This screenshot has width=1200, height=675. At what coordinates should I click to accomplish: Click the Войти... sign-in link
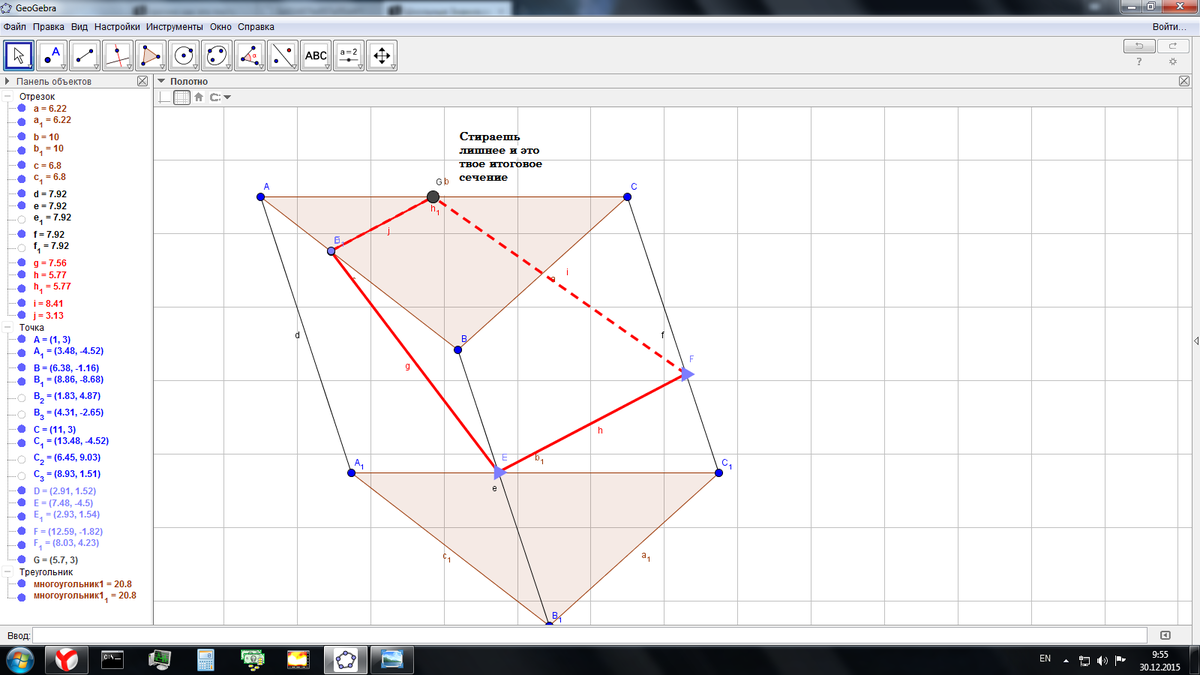click(1168, 26)
